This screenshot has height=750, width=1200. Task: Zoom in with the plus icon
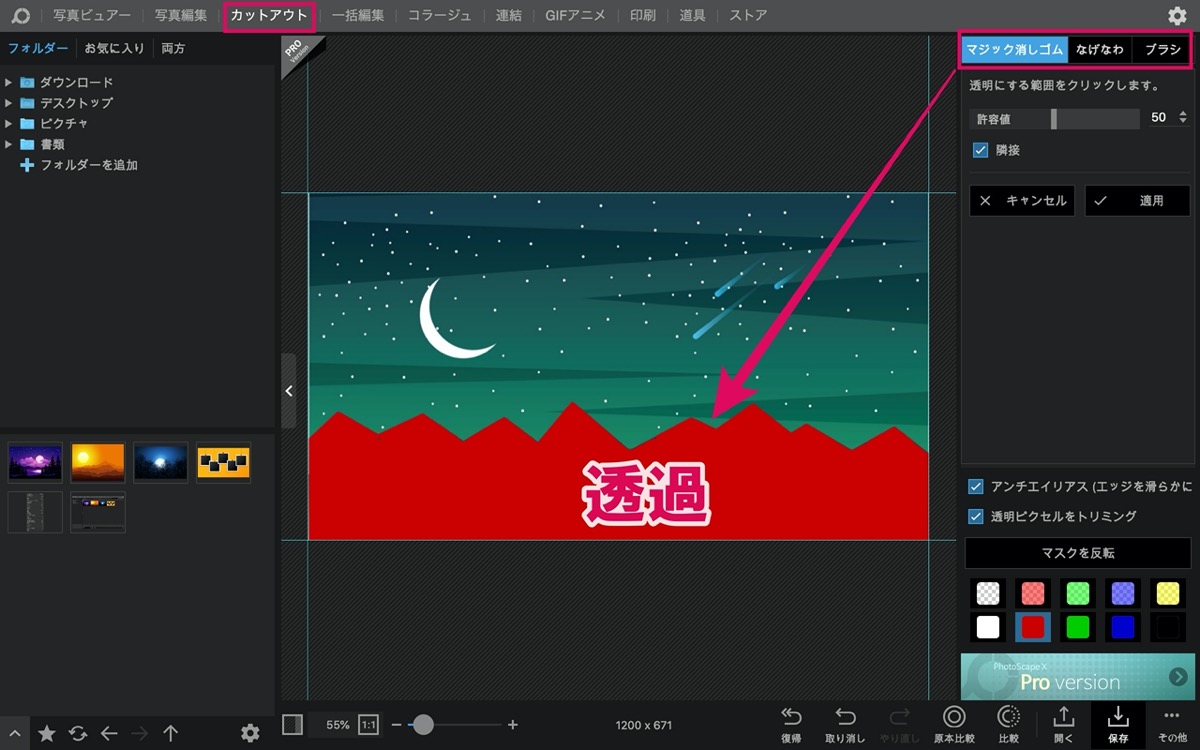coord(513,725)
